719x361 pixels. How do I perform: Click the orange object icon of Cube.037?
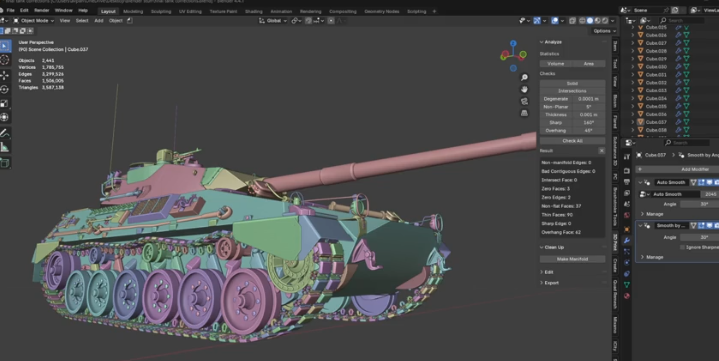[641, 122]
